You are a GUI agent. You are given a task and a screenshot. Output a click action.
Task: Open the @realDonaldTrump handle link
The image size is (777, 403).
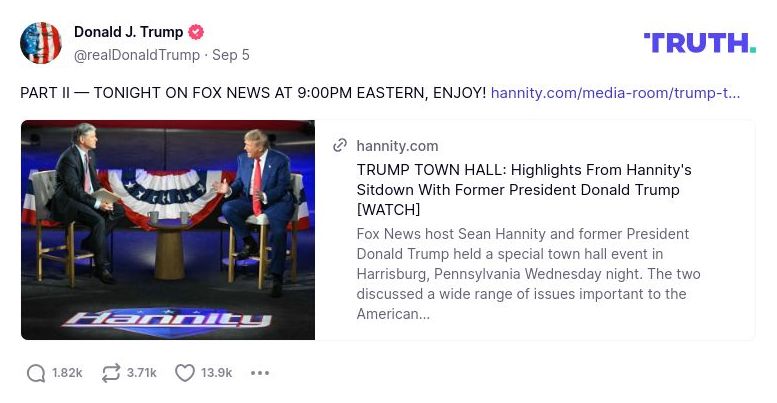137,54
